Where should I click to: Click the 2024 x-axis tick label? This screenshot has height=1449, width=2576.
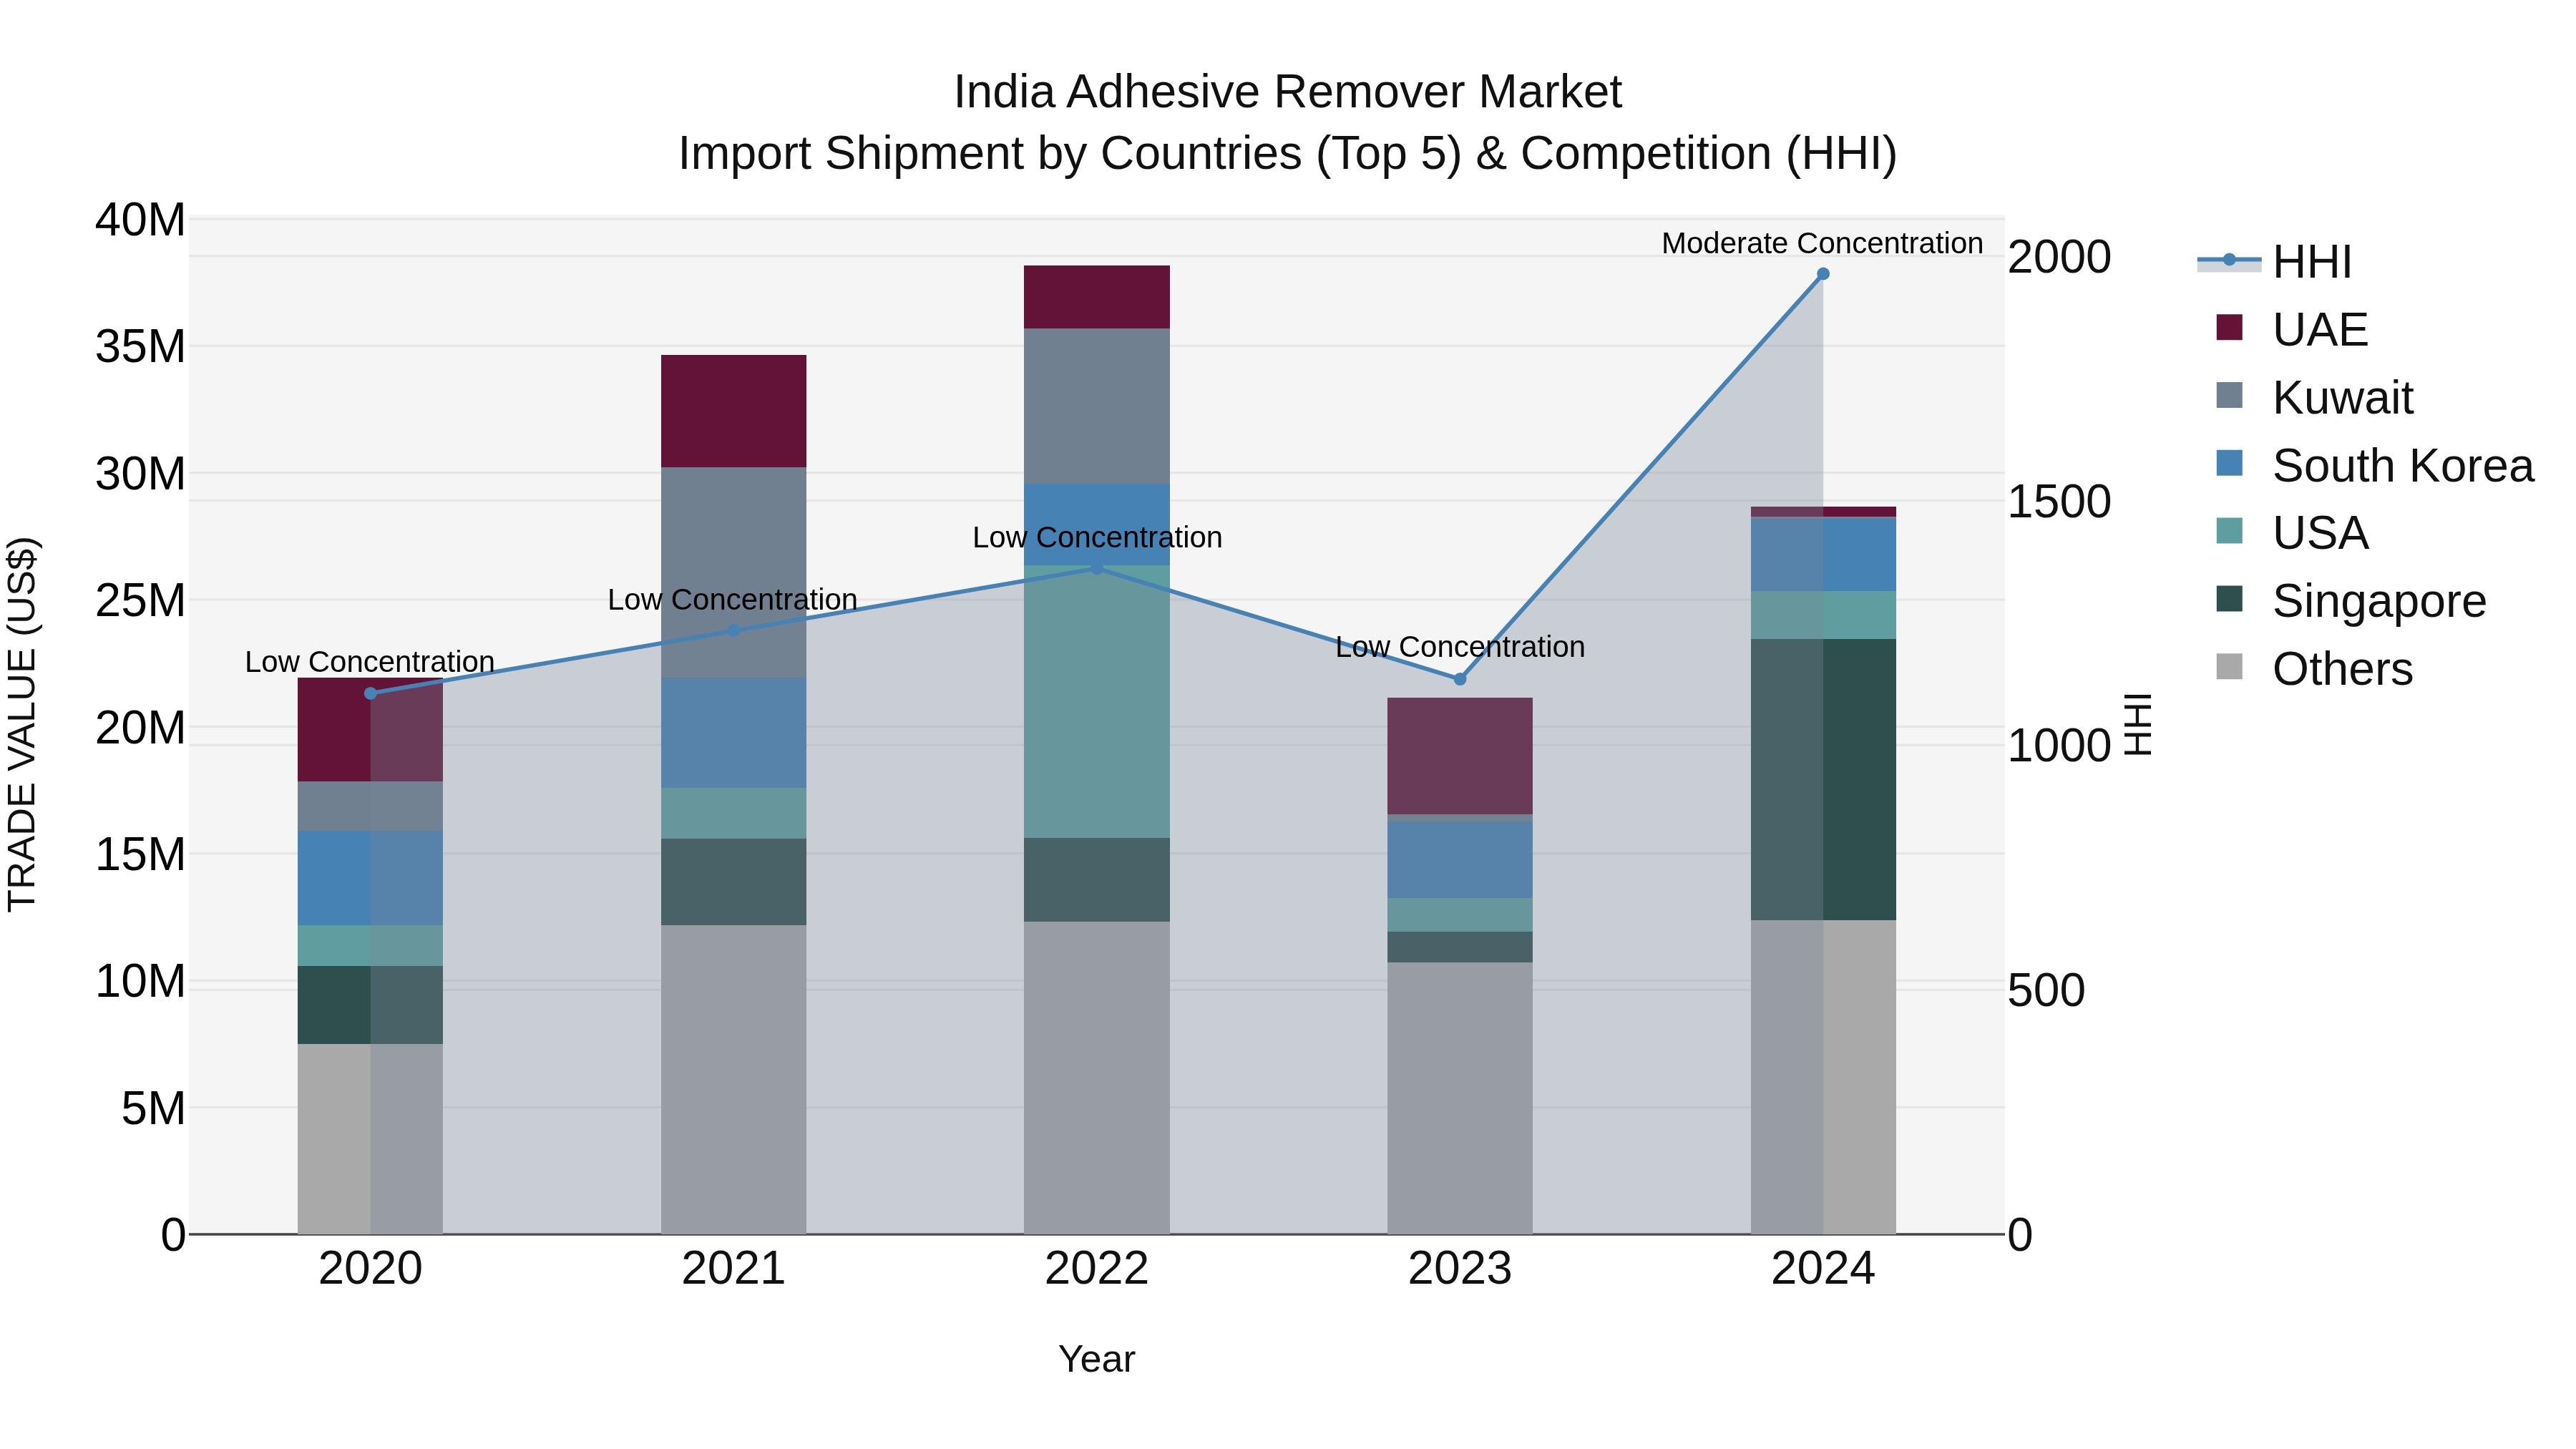pos(1822,1269)
